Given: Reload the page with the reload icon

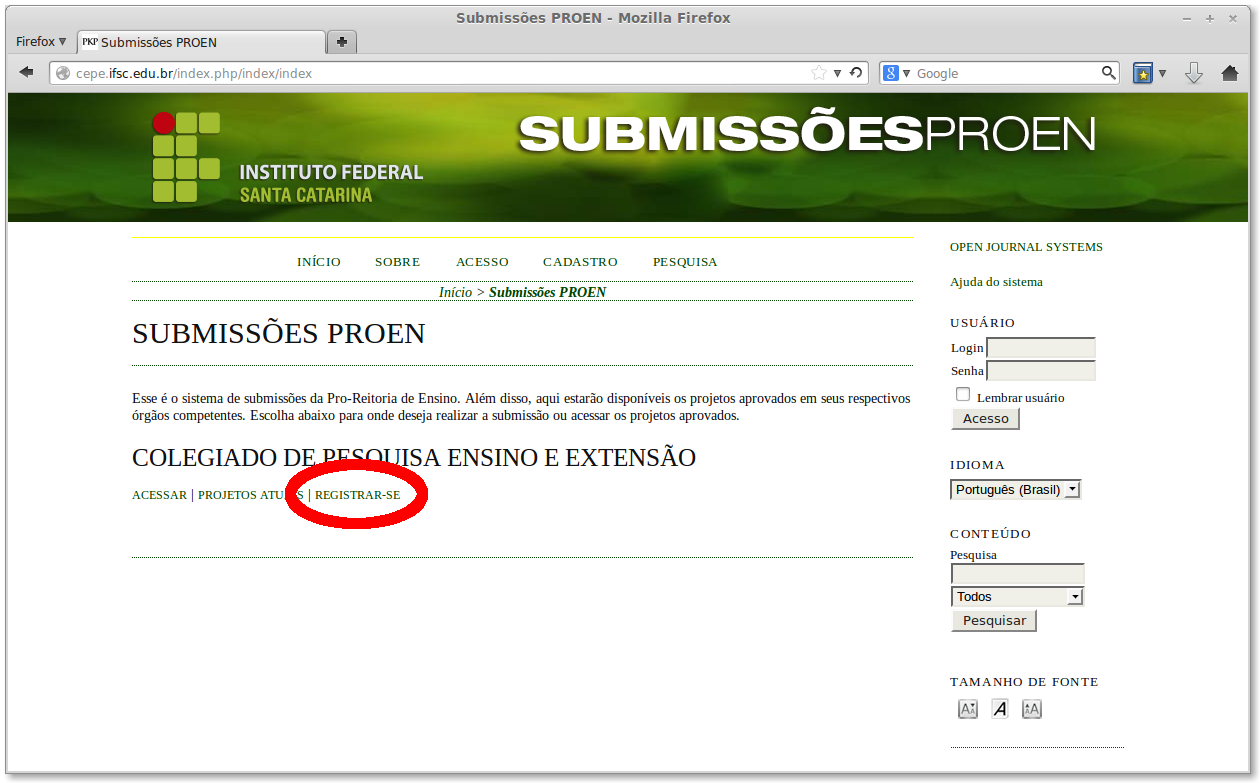Looking at the screenshot, I should coord(855,72).
